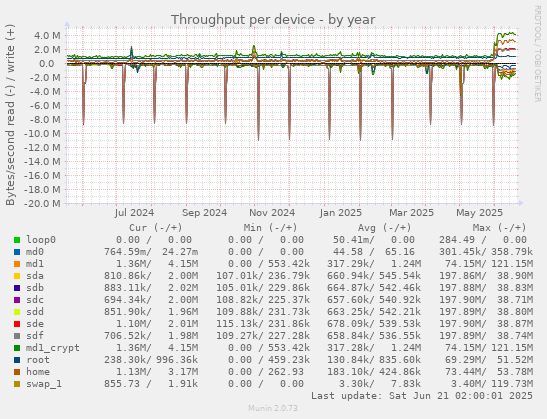Click the 'sde' legend label
547x419 pixels.
(x=35, y=323)
